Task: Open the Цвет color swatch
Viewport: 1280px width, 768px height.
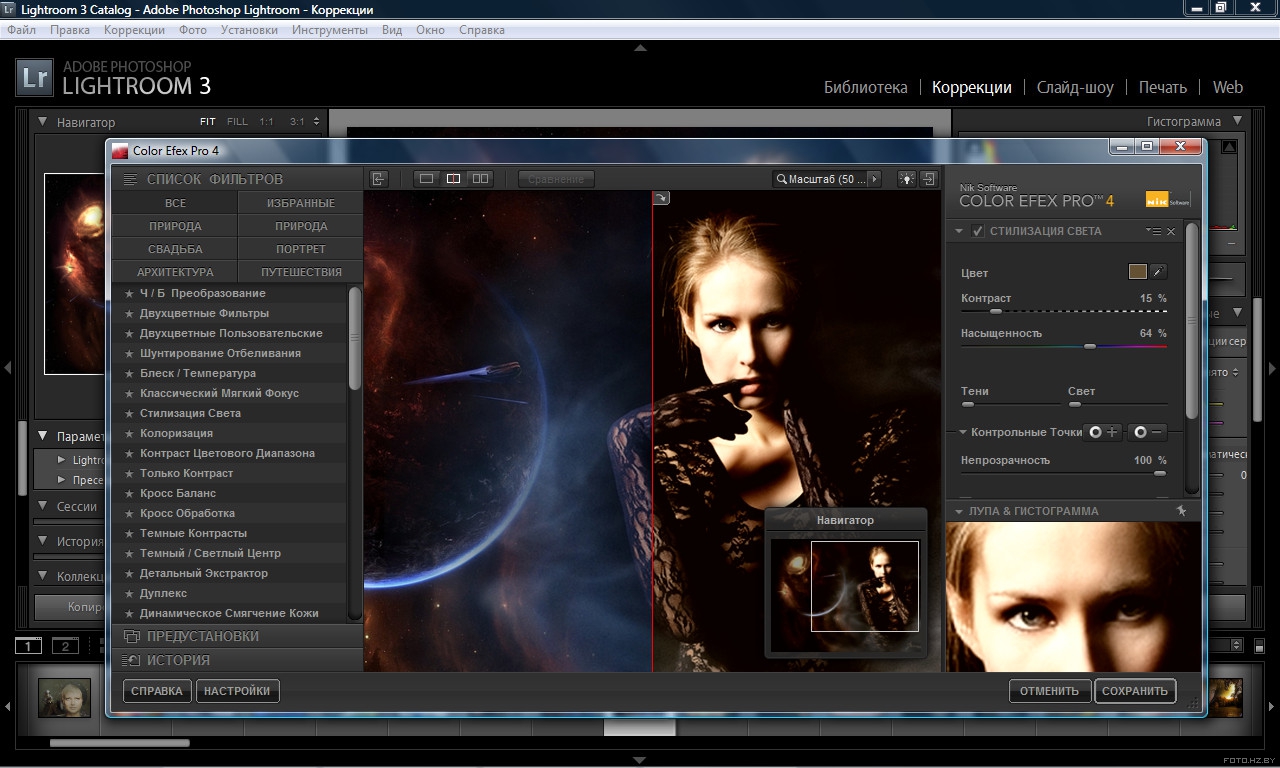Action: (x=1137, y=271)
